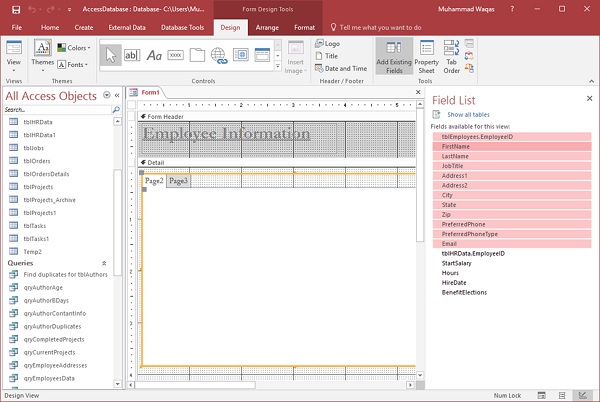Select the Label control tool
The height and width of the screenshot is (402, 600).
(x=154, y=55)
